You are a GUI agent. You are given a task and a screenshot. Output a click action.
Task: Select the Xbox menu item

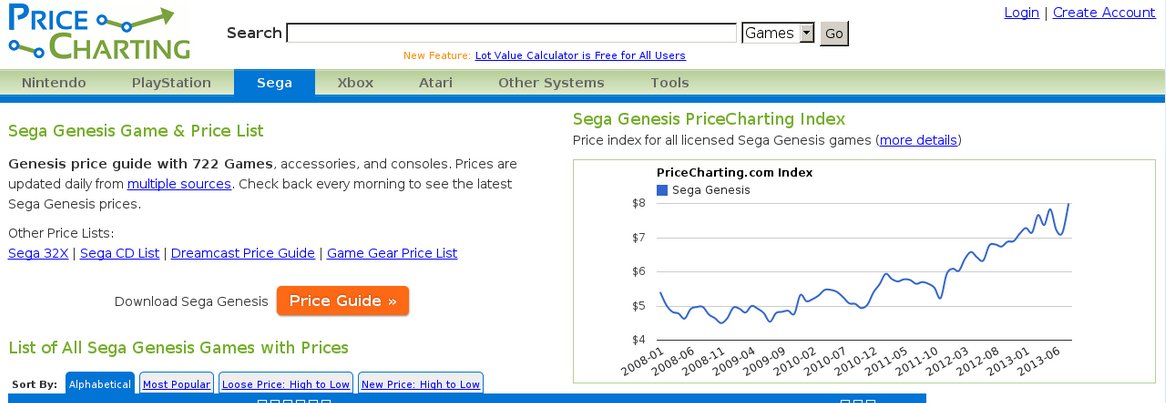[x=355, y=83]
